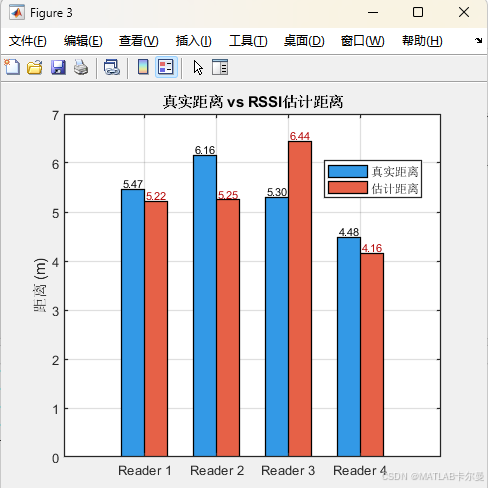Click the Reader 1 axis tick label
488x488 pixels.
click(145, 471)
